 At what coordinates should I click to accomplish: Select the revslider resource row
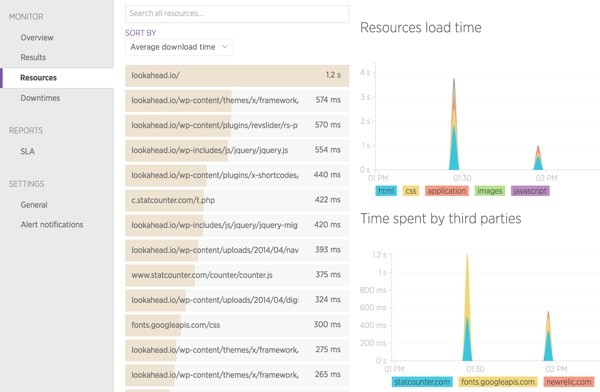click(237, 125)
